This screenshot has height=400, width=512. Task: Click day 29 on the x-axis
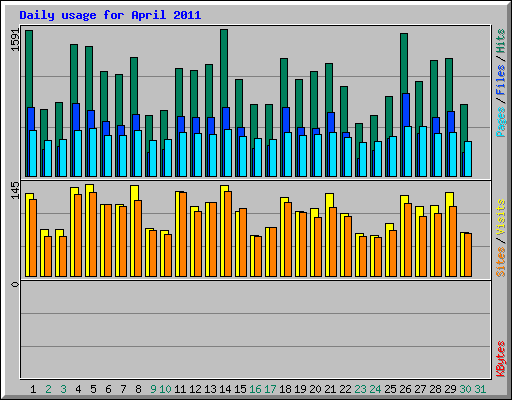click(x=450, y=389)
